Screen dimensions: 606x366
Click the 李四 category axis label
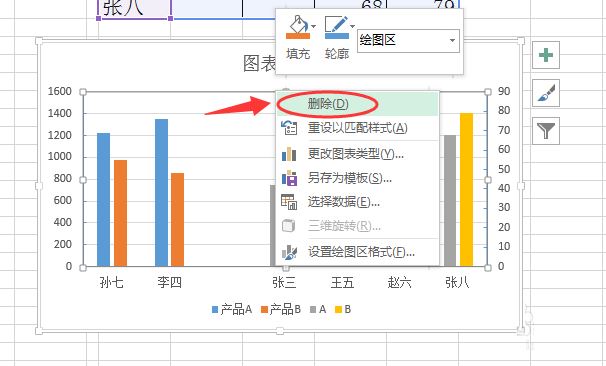[169, 283]
